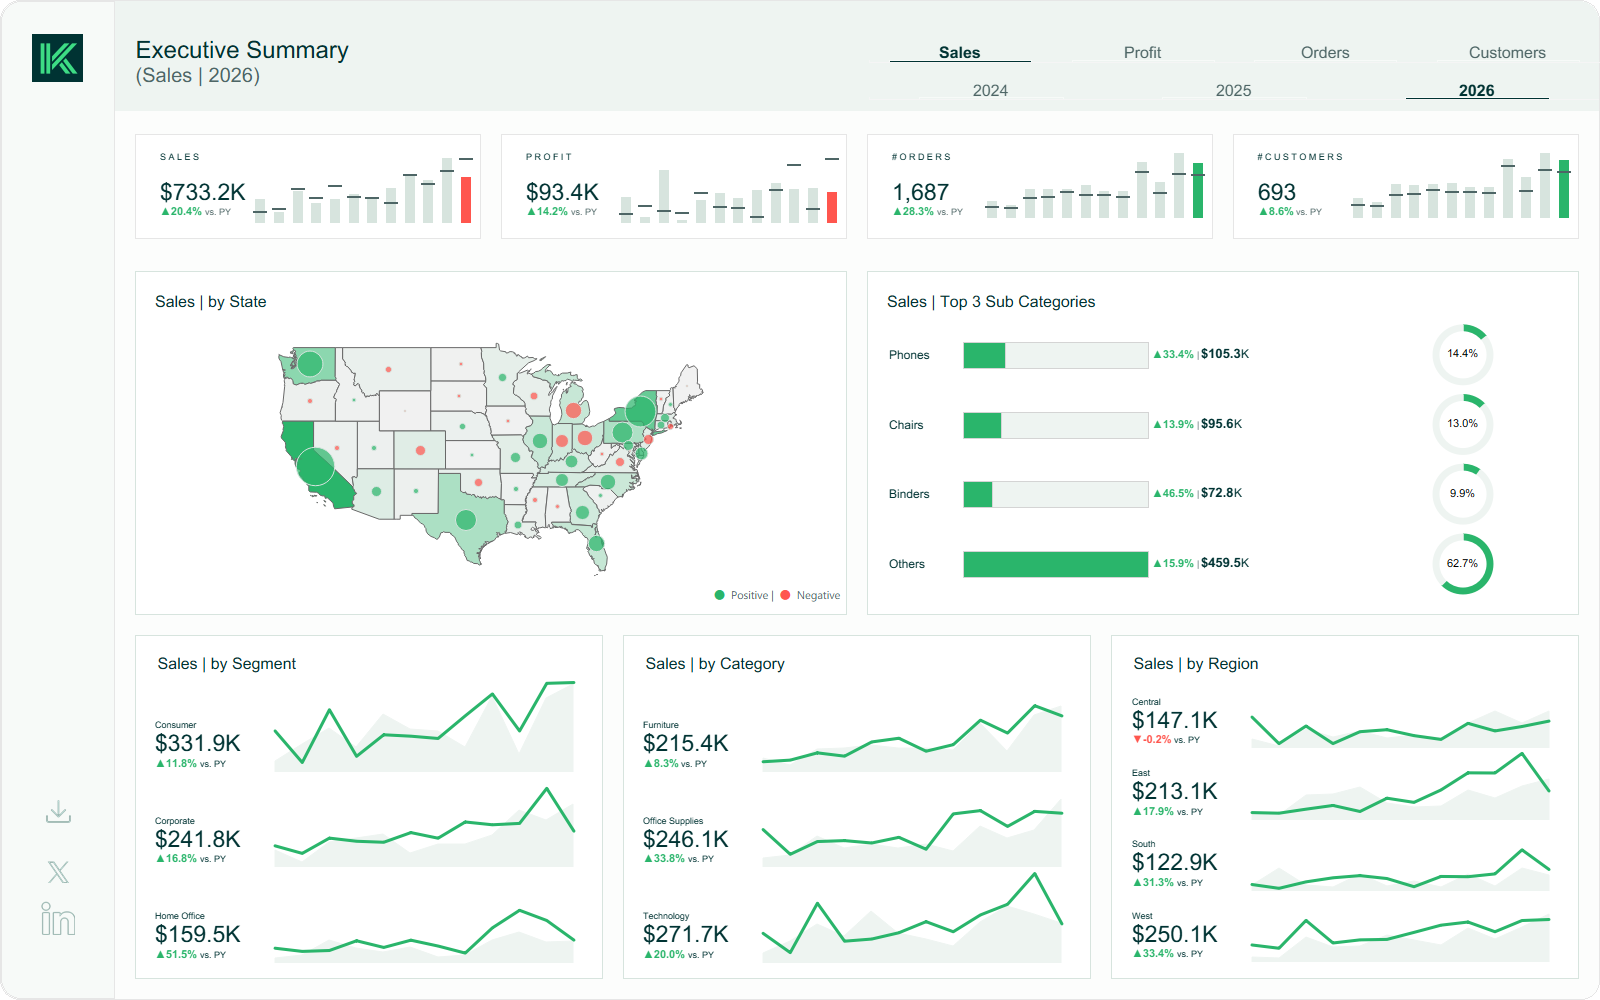Image resolution: width=1600 pixels, height=1000 pixels.
Task: Click the 13.0% donut chart
Action: click(x=1462, y=424)
